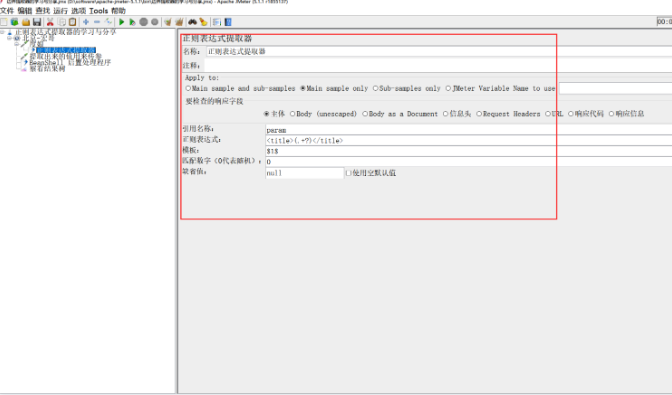Viewport: 672px width, 395px height.
Task: Click the JMeter variable name text box
Action: tap(615, 88)
